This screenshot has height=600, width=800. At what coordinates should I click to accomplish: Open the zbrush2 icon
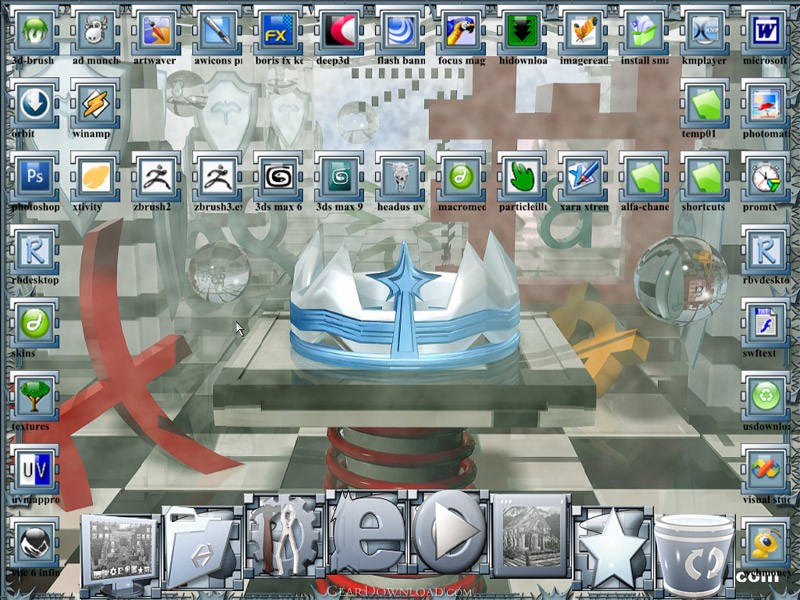(157, 177)
